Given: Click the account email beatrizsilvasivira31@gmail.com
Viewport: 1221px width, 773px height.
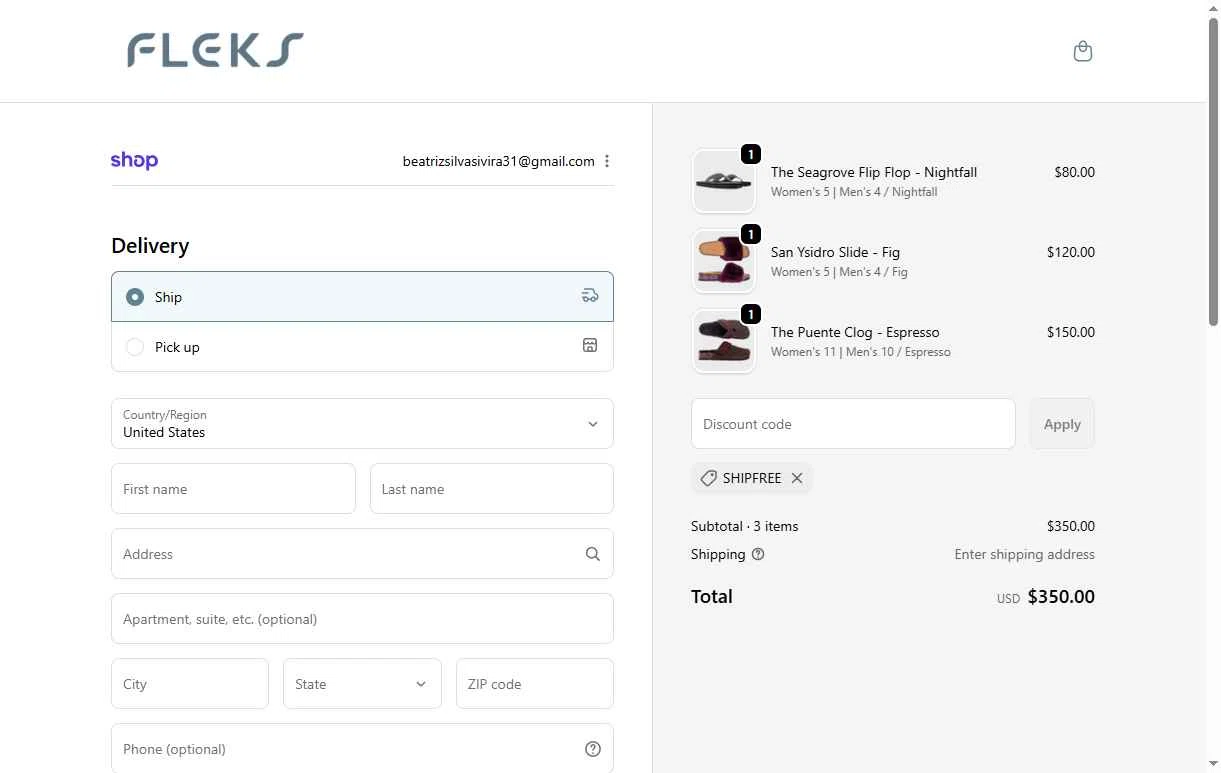Looking at the screenshot, I should point(498,161).
